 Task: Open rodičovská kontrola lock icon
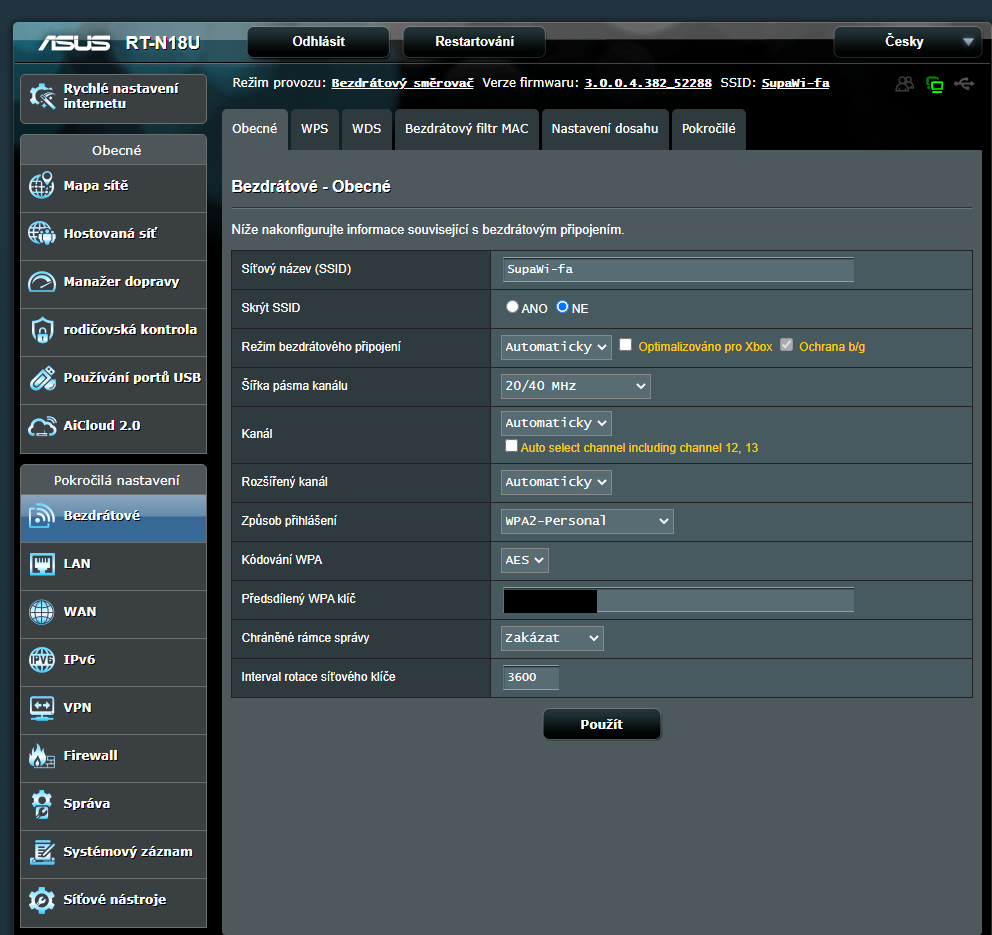[x=42, y=330]
